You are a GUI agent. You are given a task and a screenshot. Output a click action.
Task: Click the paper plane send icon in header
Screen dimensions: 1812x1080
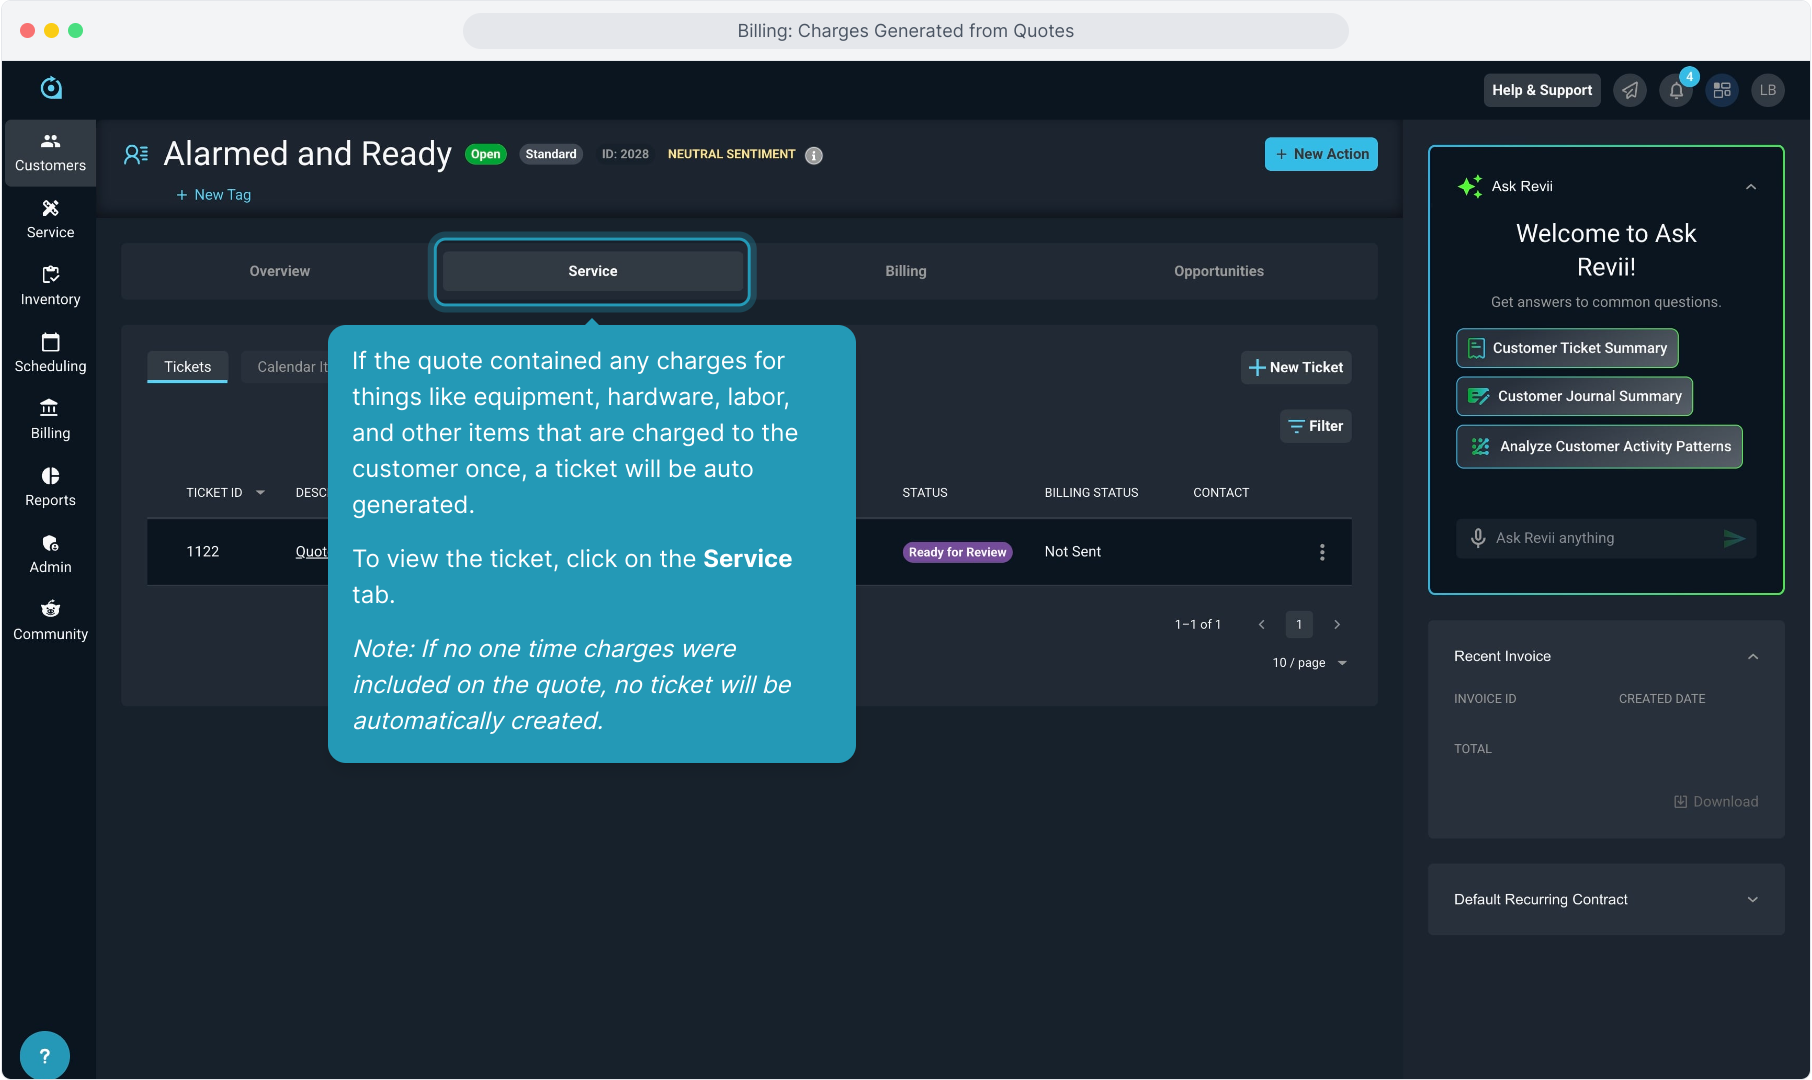pyautogui.click(x=1630, y=91)
